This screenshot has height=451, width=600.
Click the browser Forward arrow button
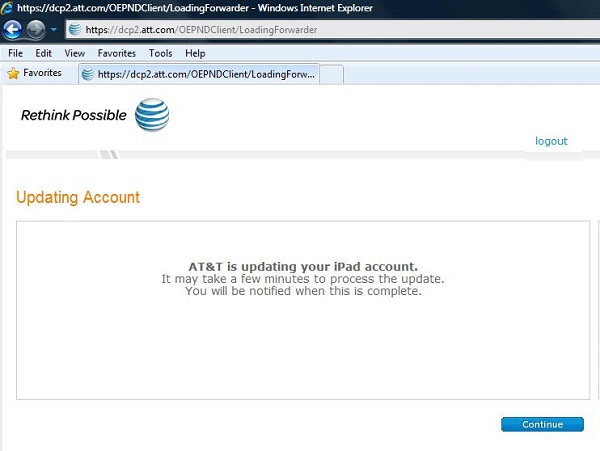(36, 30)
